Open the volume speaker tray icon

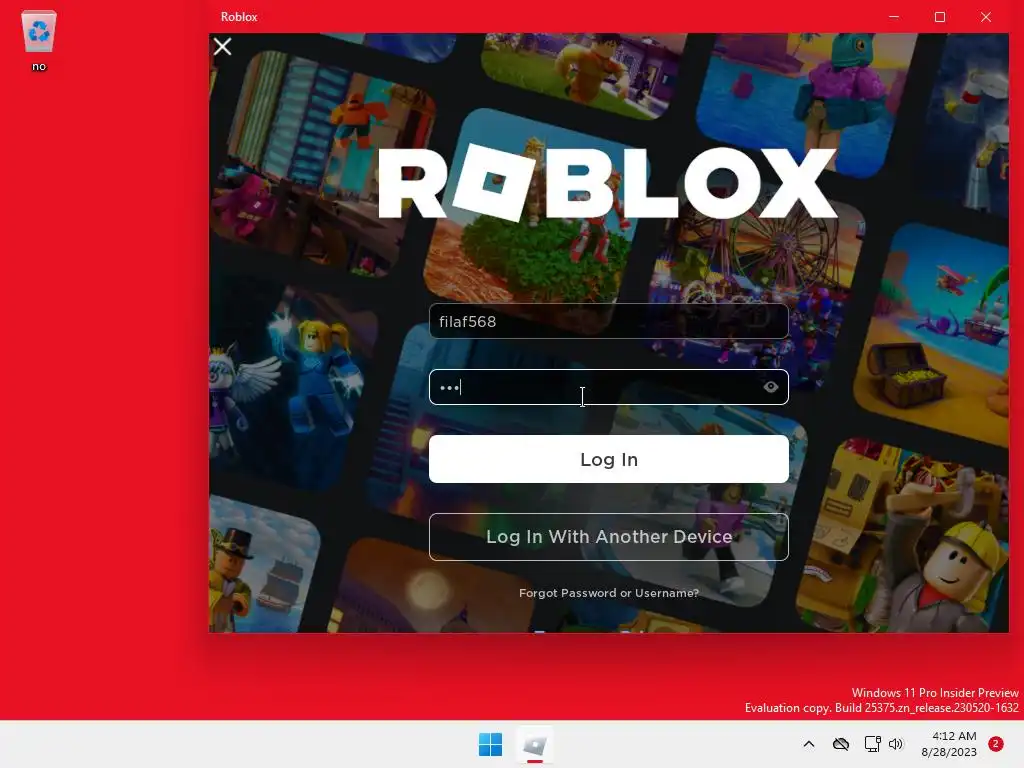click(x=895, y=744)
